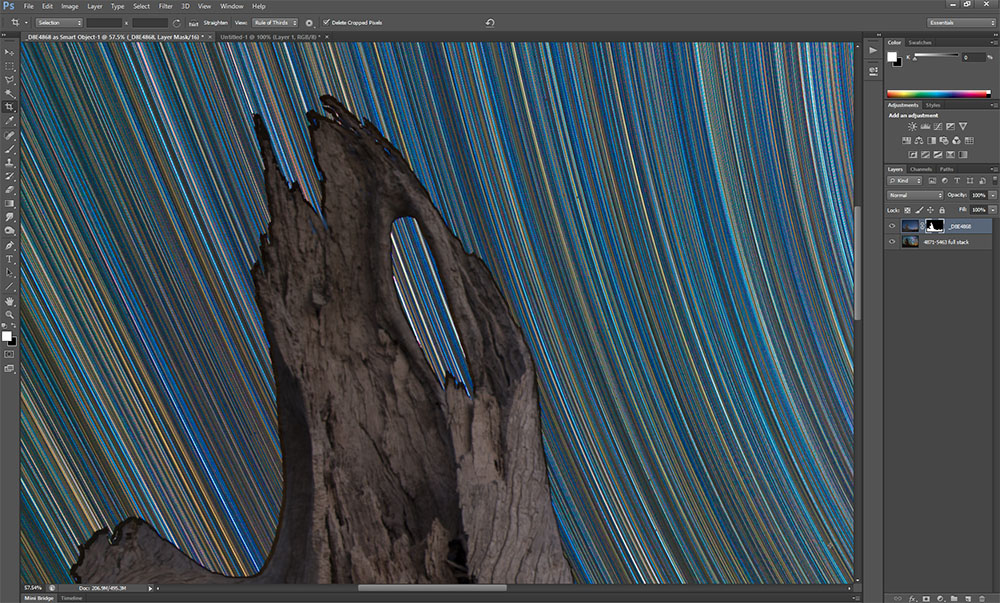Toggle pixel layers filter

932,181
